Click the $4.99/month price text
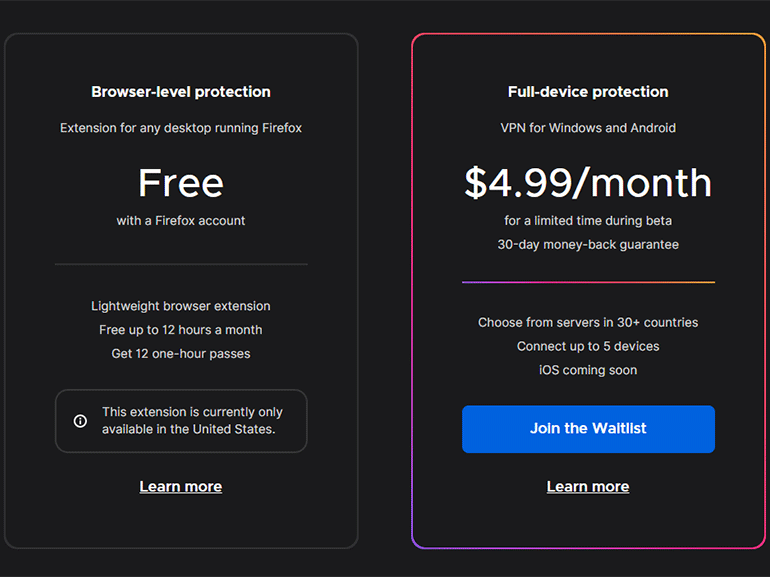The width and height of the screenshot is (770, 577). click(588, 183)
